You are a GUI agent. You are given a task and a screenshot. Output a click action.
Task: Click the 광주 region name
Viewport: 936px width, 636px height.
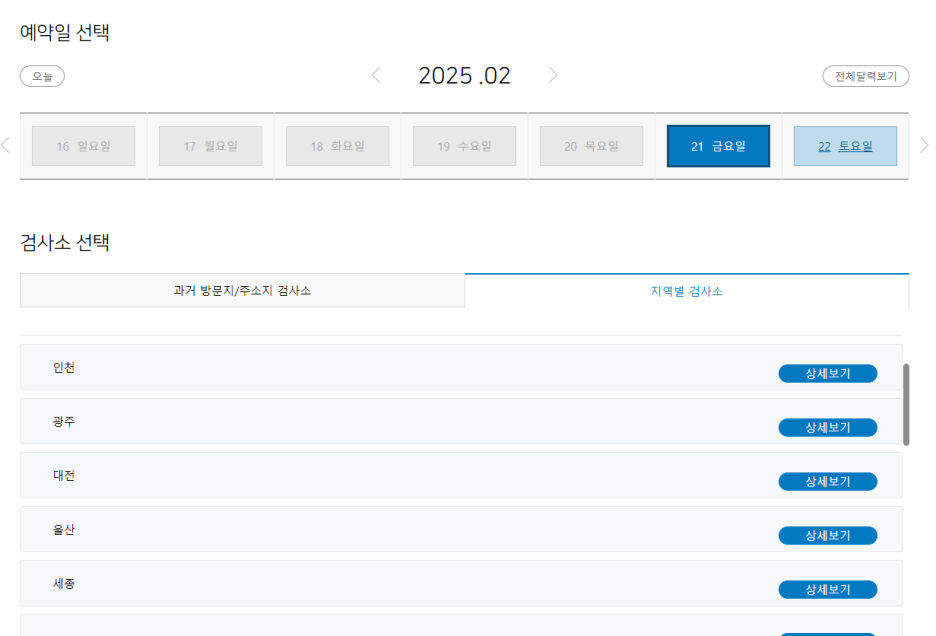pyautogui.click(x=64, y=422)
